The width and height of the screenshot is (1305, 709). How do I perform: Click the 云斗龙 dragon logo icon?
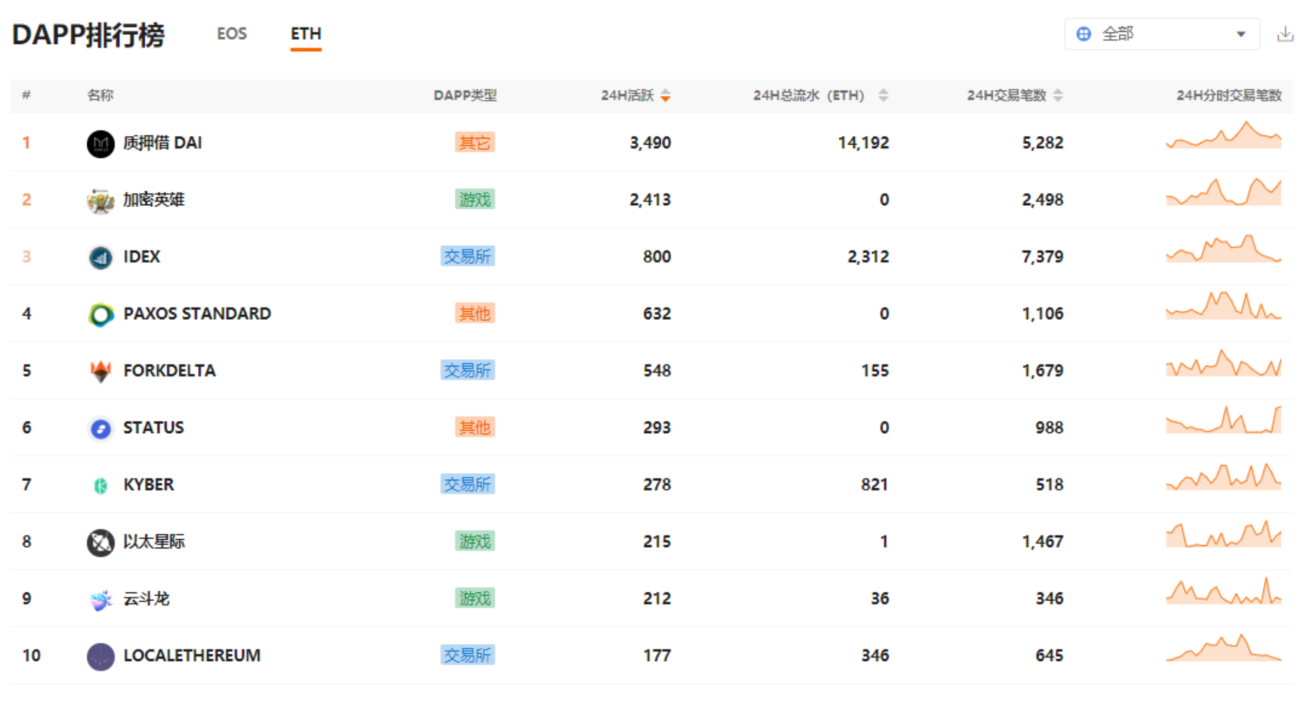tap(101, 600)
